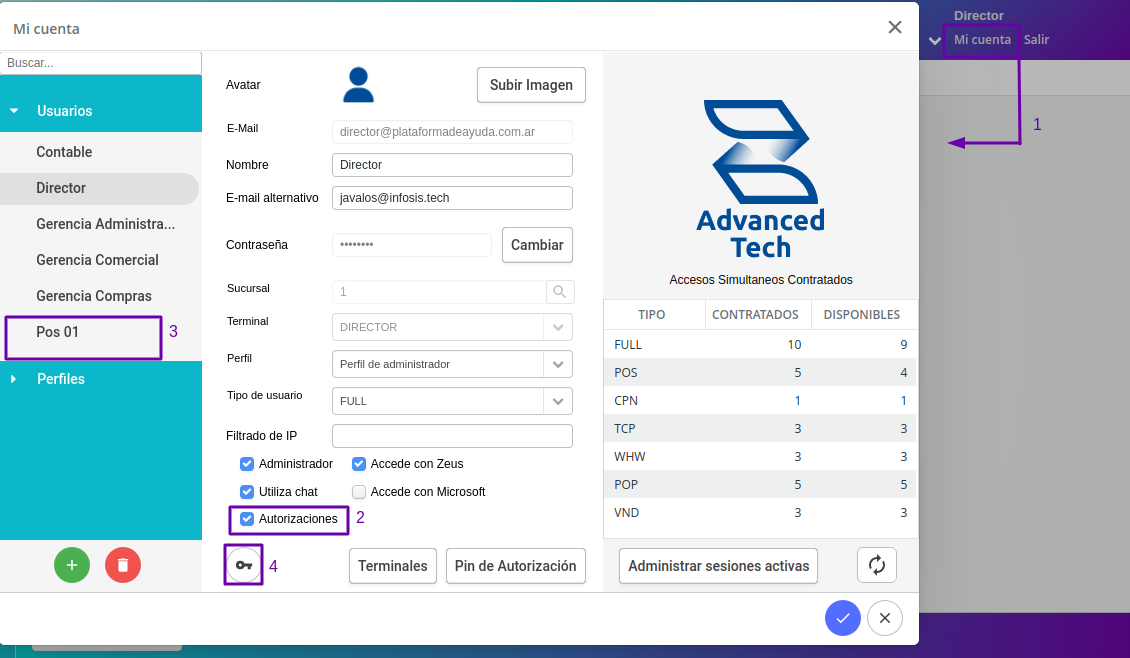This screenshot has width=1130, height=658.
Task: Click the Terminales button
Action: (393, 566)
